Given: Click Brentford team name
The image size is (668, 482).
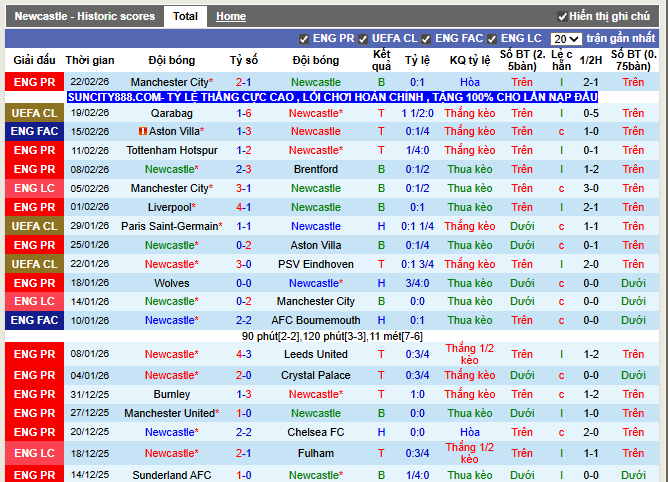Looking at the screenshot, I should [316, 169].
